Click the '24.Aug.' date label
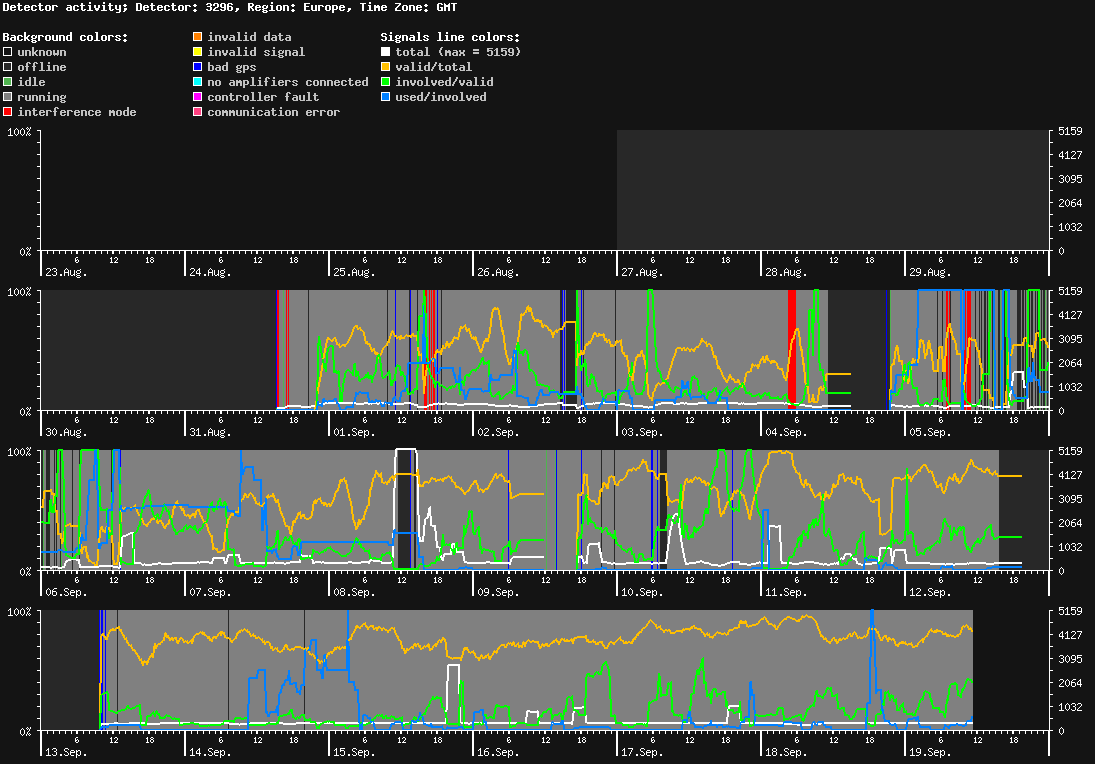Viewport: 1095px width, 764px height. (x=210, y=272)
